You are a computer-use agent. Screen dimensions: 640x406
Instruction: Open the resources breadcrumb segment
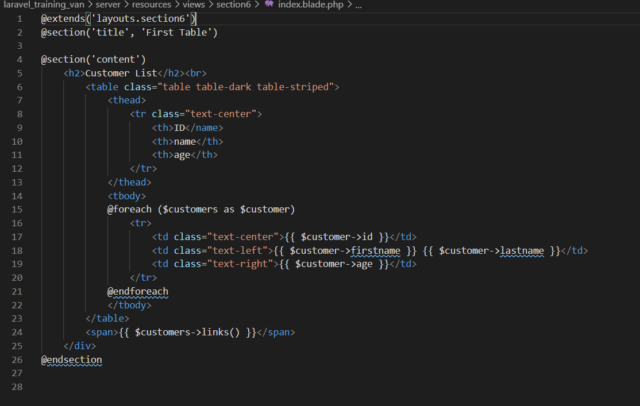151,5
